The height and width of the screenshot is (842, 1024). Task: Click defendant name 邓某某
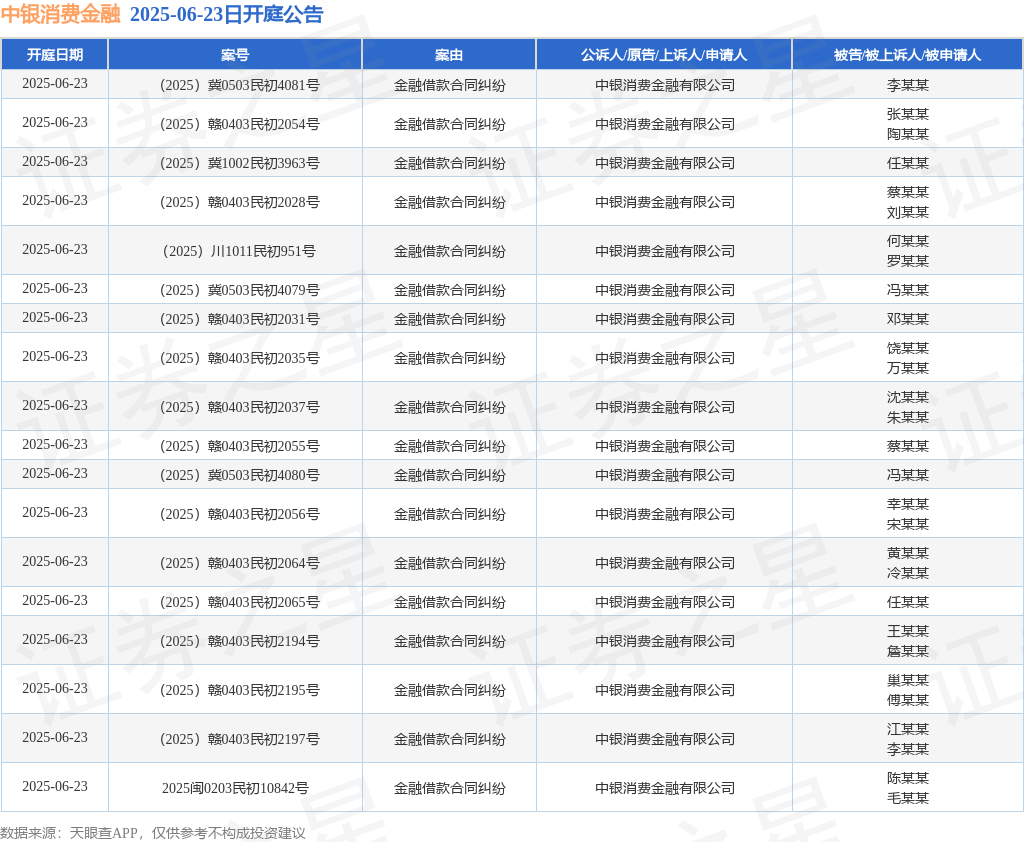[x=908, y=319]
